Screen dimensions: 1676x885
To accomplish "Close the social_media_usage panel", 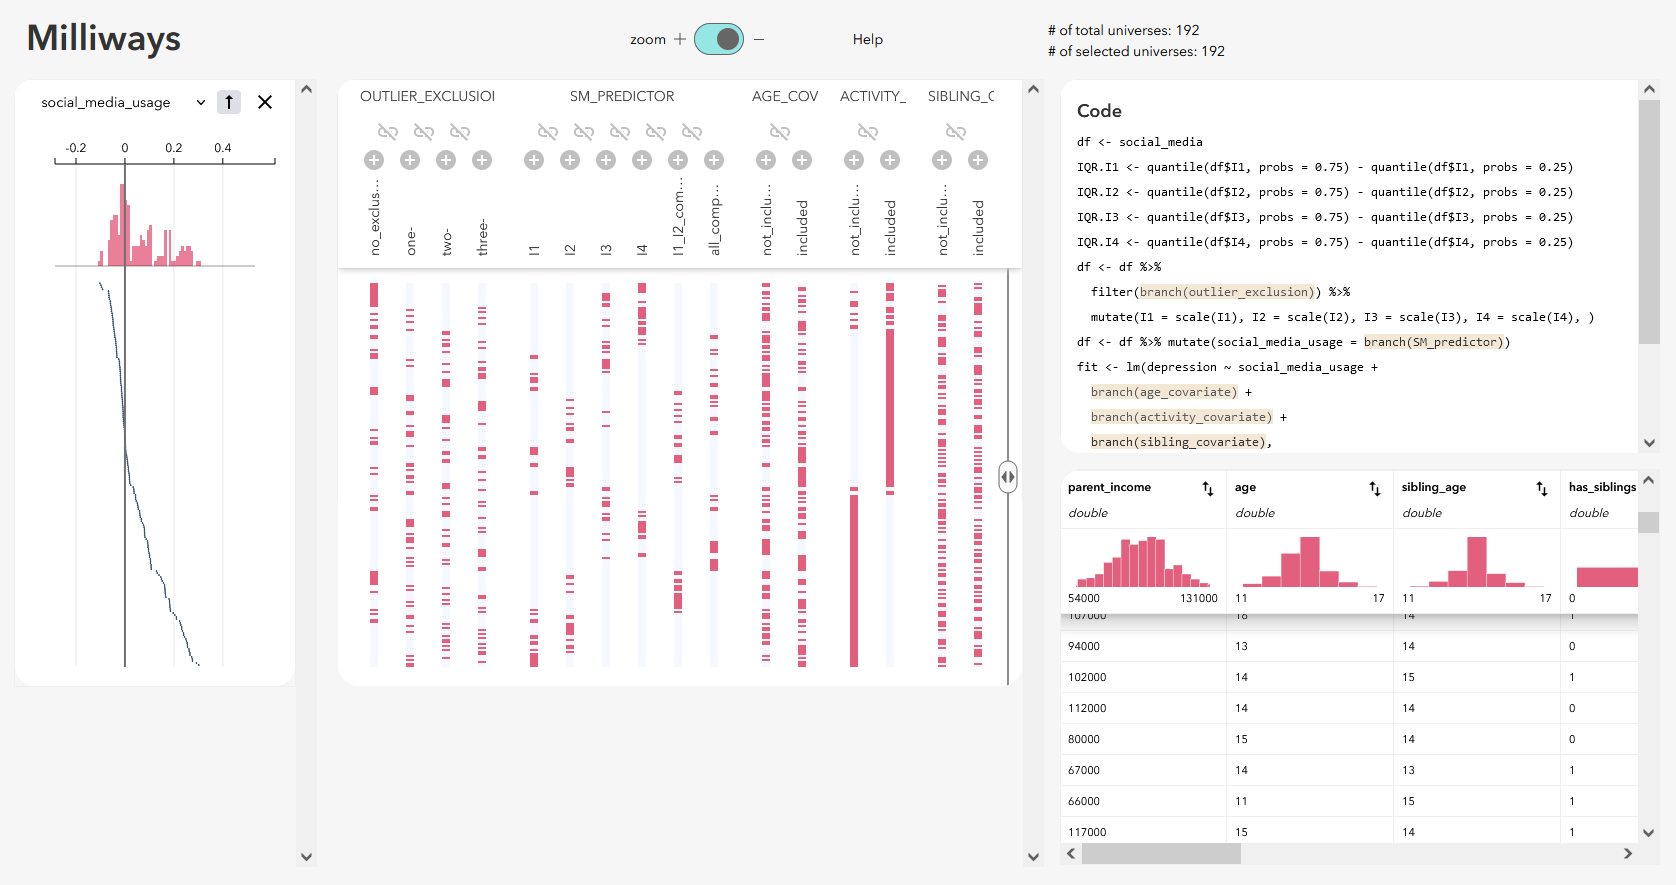I will (265, 102).
